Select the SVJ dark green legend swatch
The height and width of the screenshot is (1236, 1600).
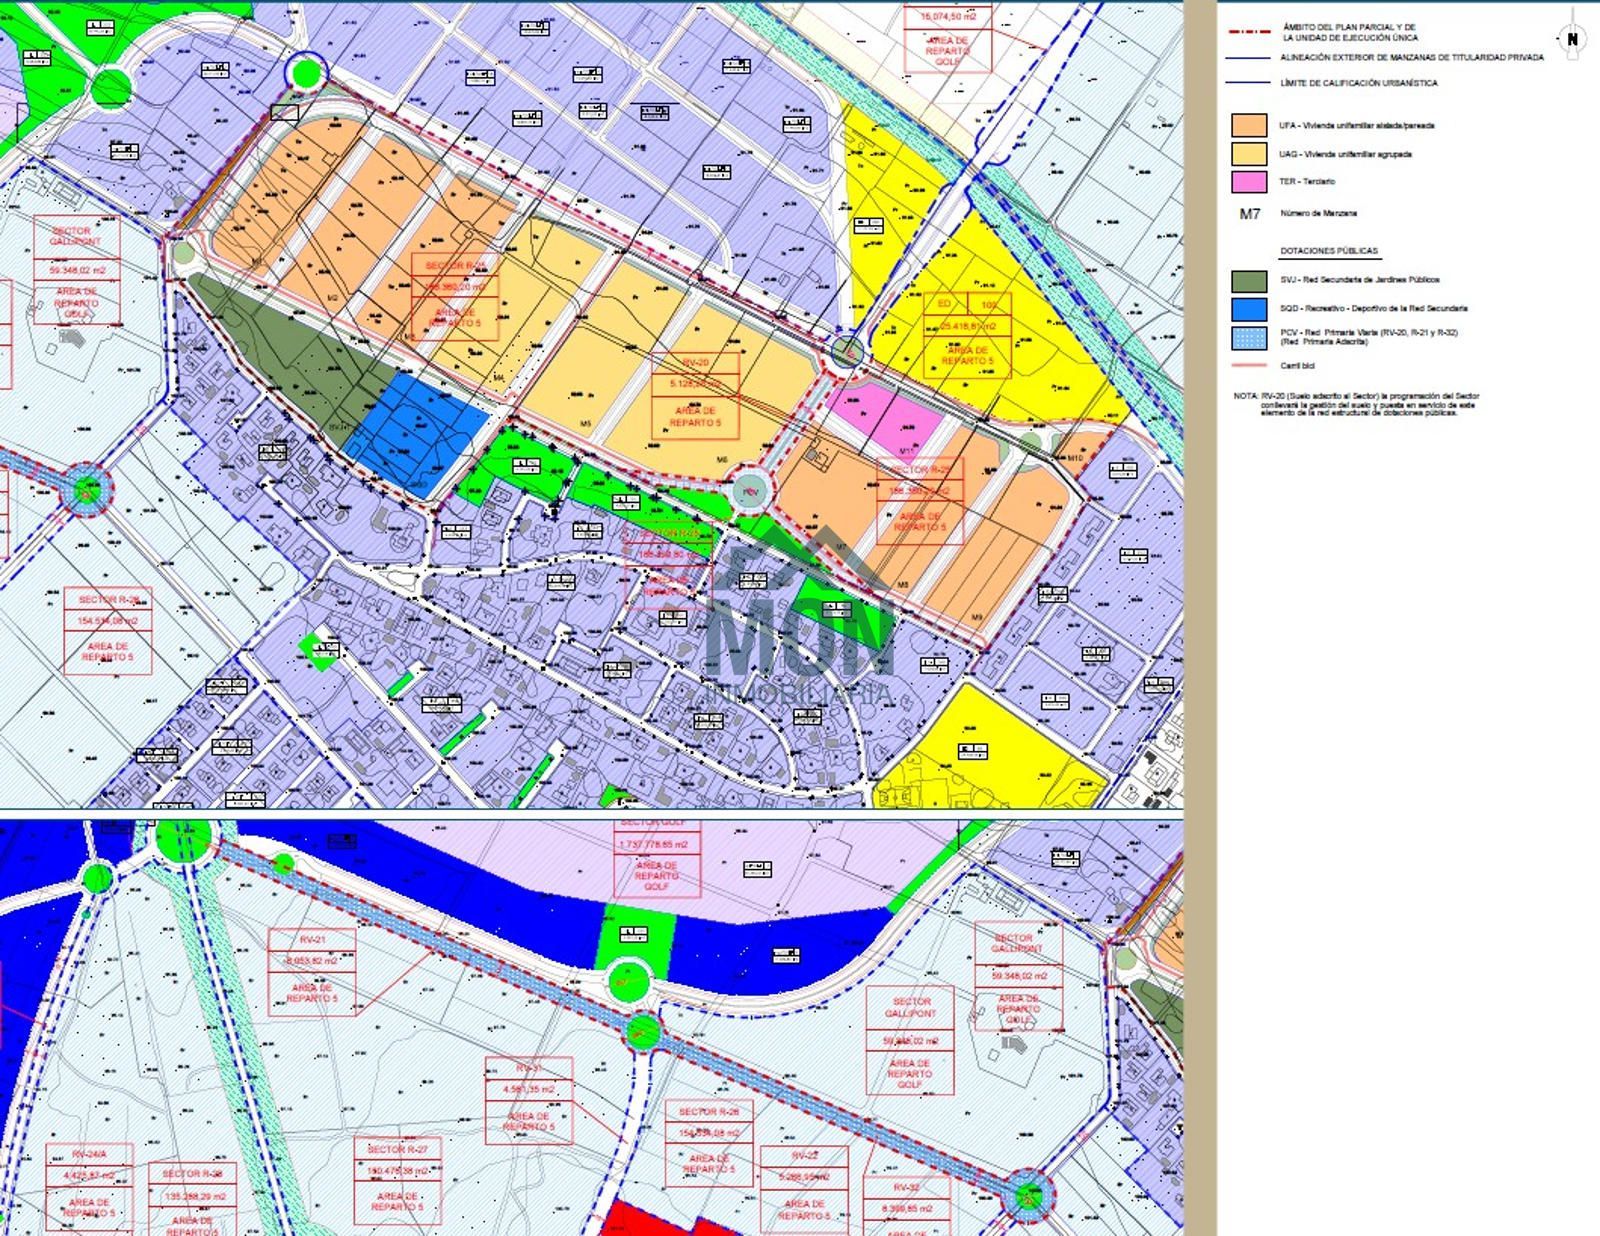click(1249, 281)
